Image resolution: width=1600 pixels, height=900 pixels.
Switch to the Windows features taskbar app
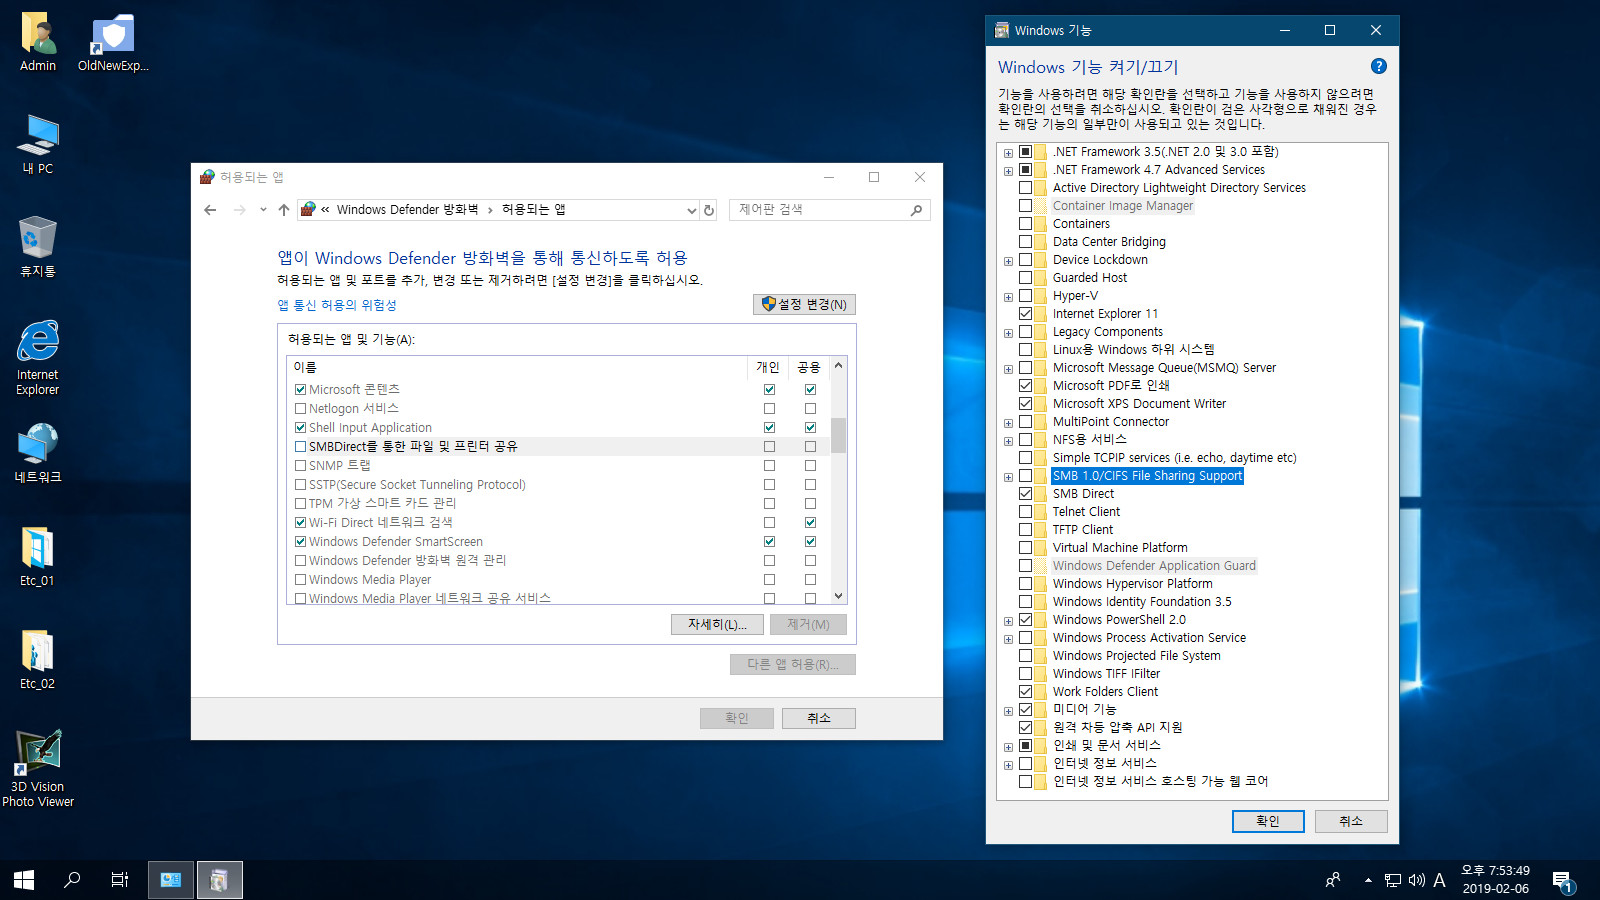pyautogui.click(x=219, y=880)
